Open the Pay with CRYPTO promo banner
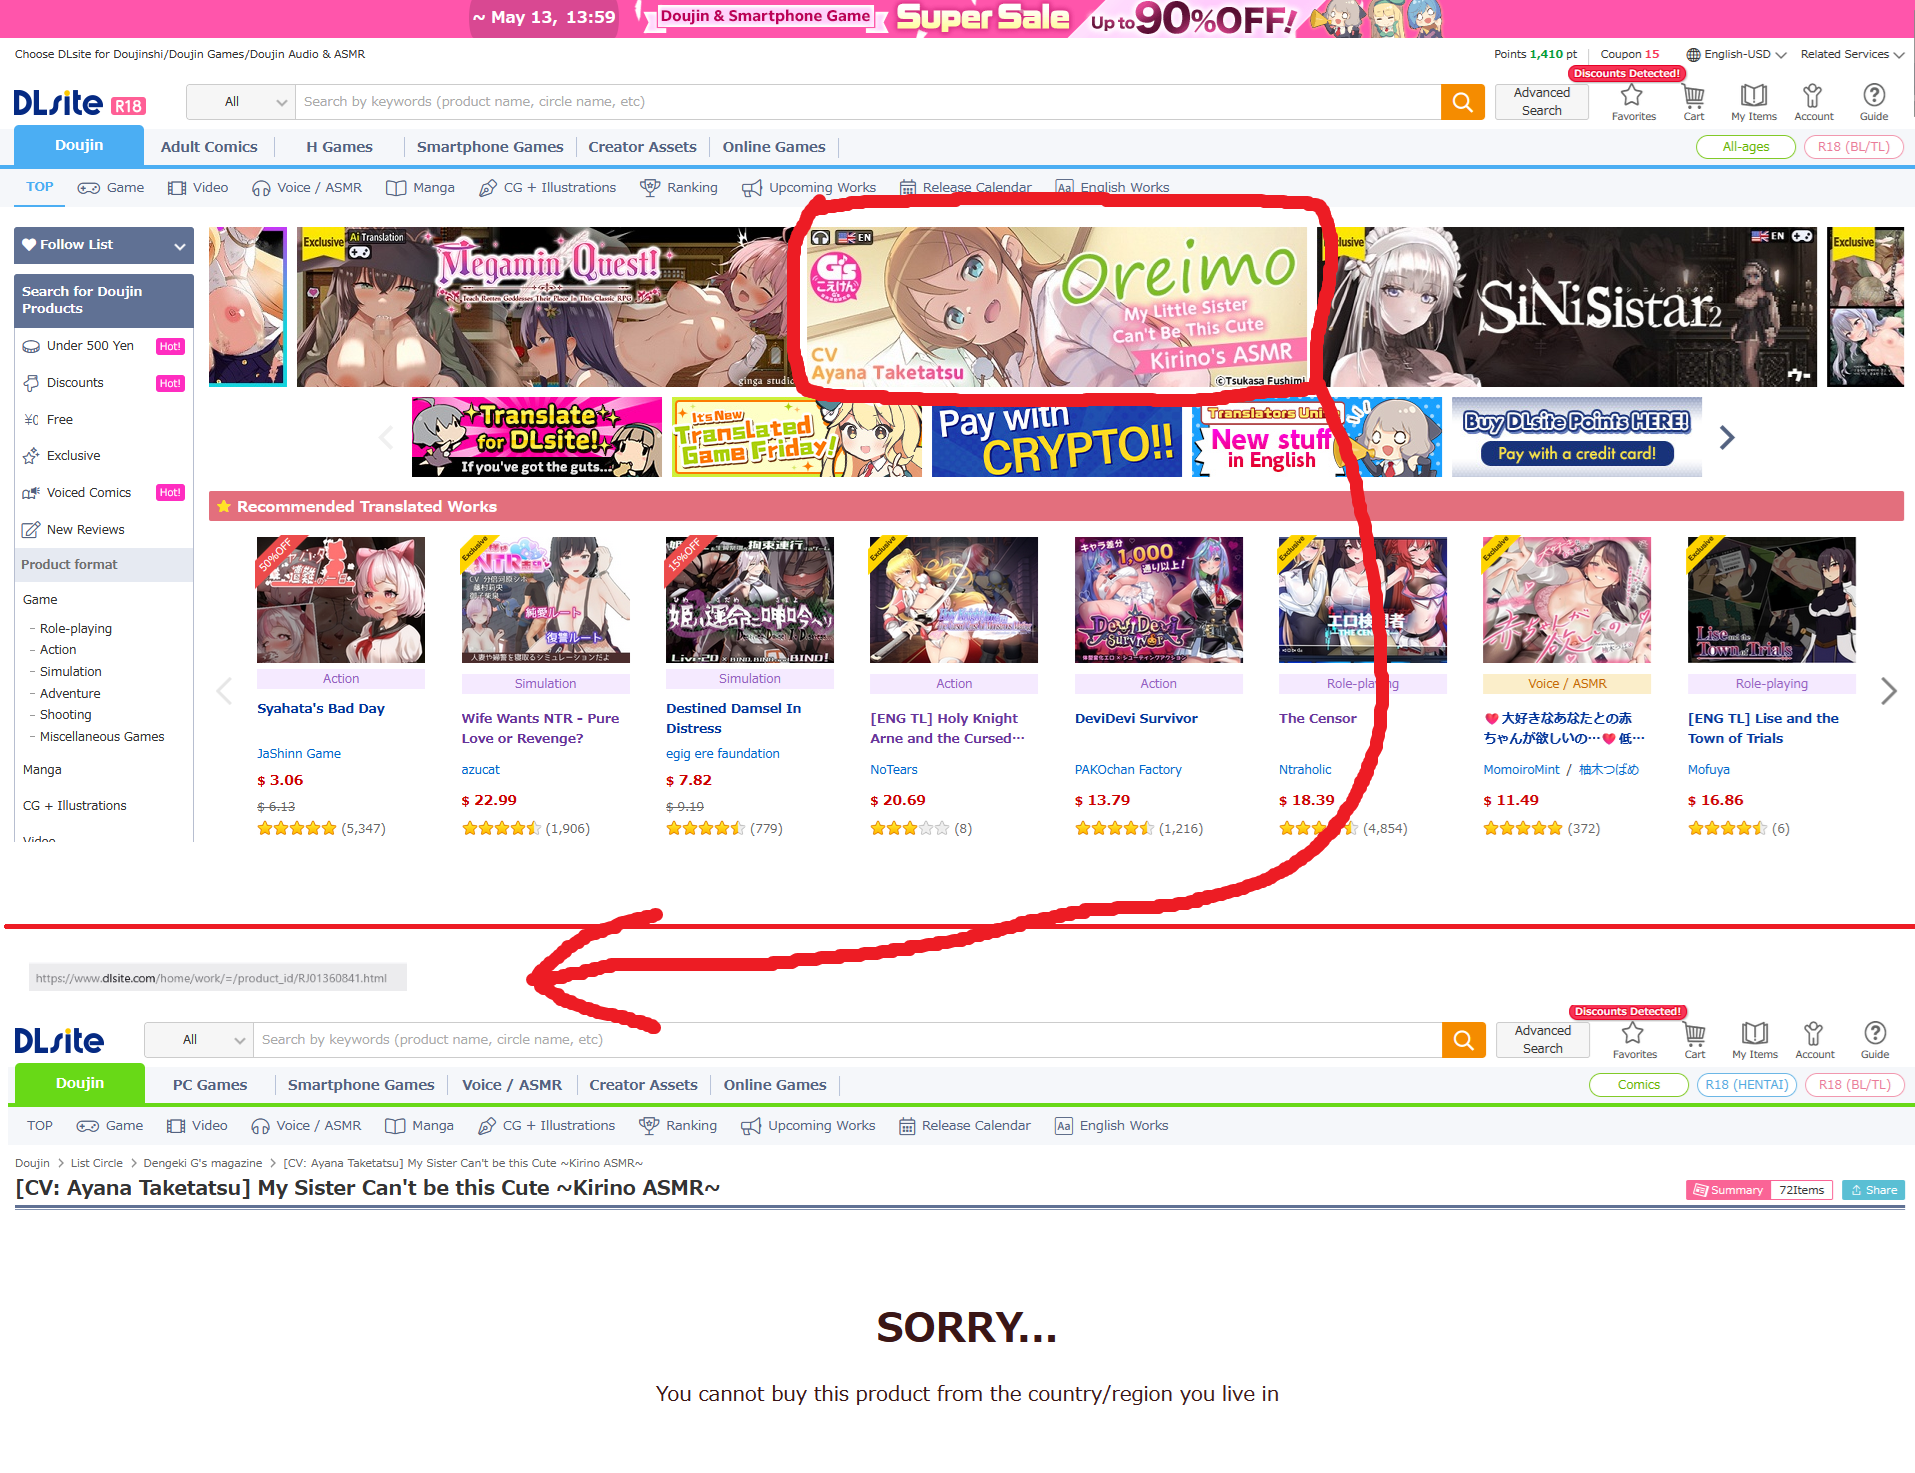 [x=1056, y=437]
